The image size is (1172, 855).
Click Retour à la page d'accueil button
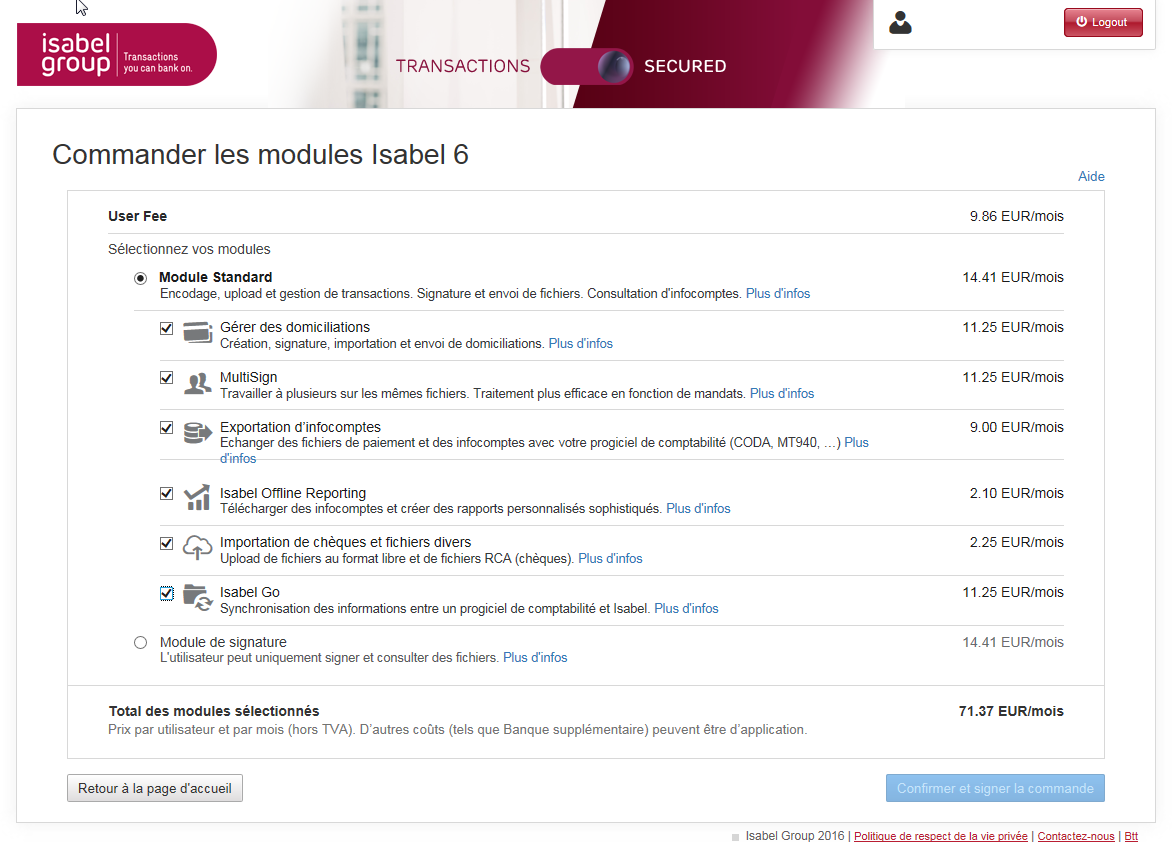pos(155,788)
